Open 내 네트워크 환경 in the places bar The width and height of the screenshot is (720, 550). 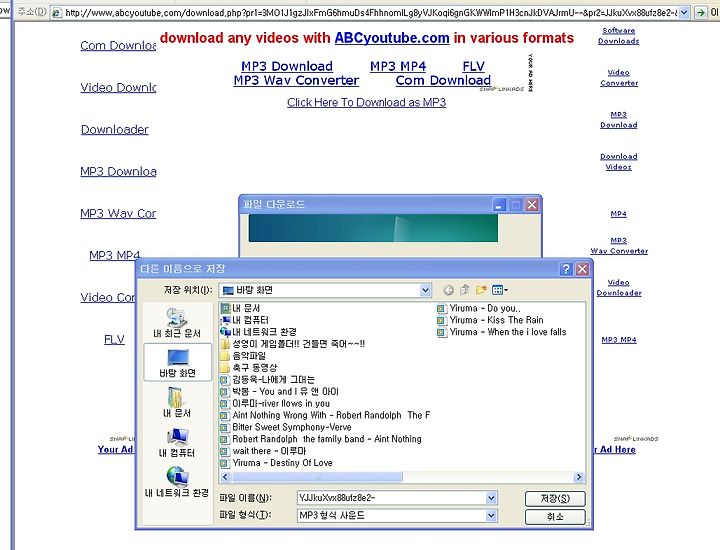177,482
